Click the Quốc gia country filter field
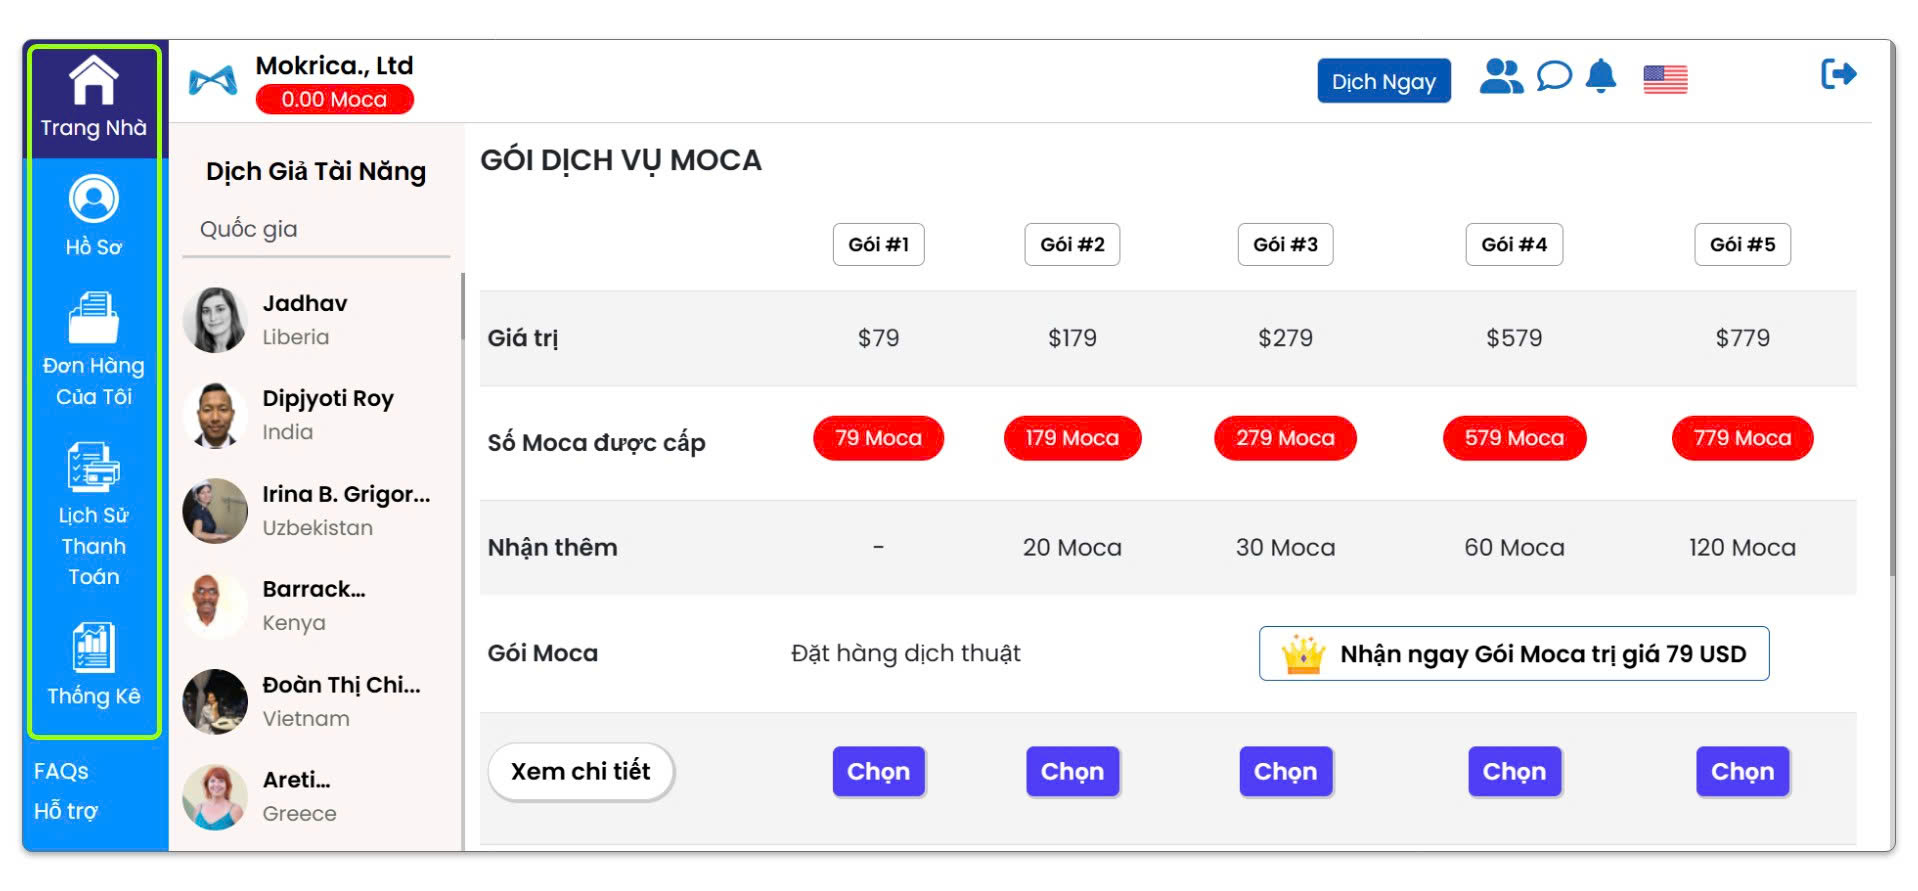The width and height of the screenshot is (1918, 891). [x=315, y=230]
